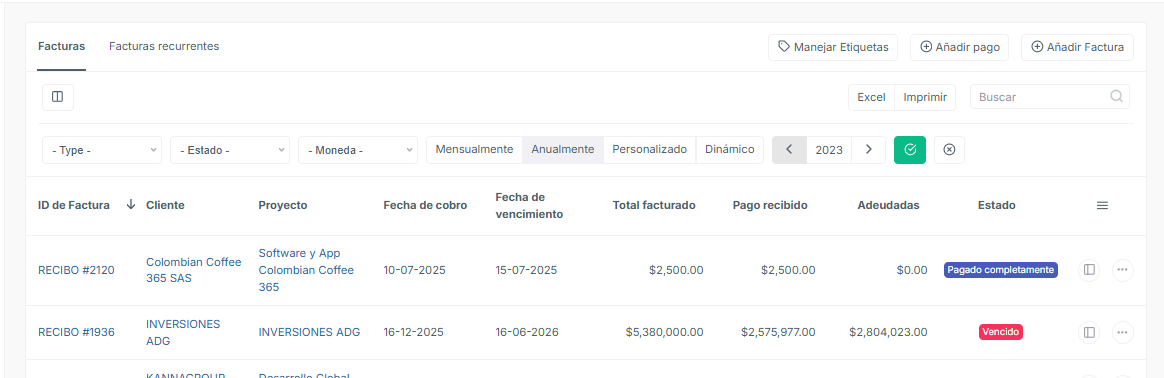Screen dimensions: 1164x378
Task: Clear filters with the circled X button
Action: 949,149
